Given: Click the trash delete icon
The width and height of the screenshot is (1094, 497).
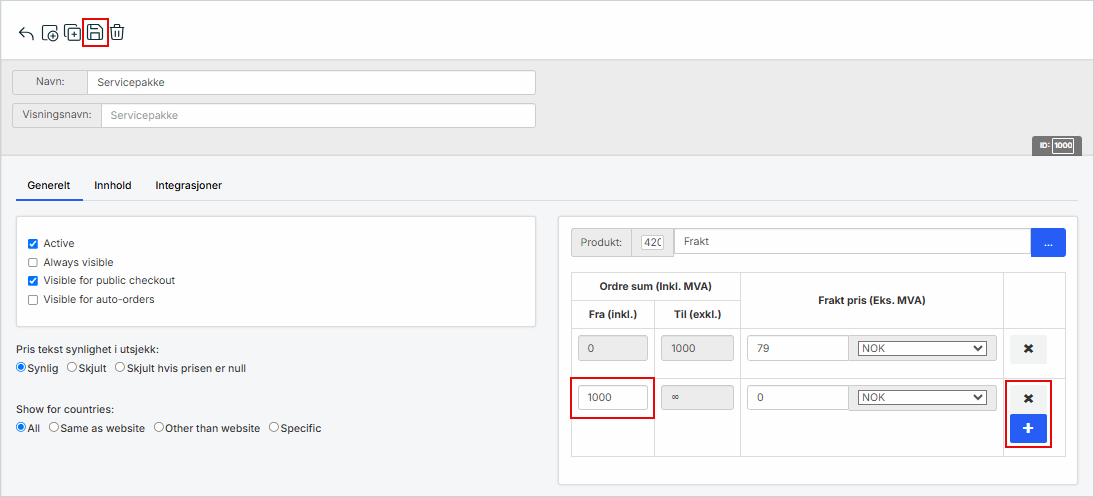Looking at the screenshot, I should click(117, 33).
